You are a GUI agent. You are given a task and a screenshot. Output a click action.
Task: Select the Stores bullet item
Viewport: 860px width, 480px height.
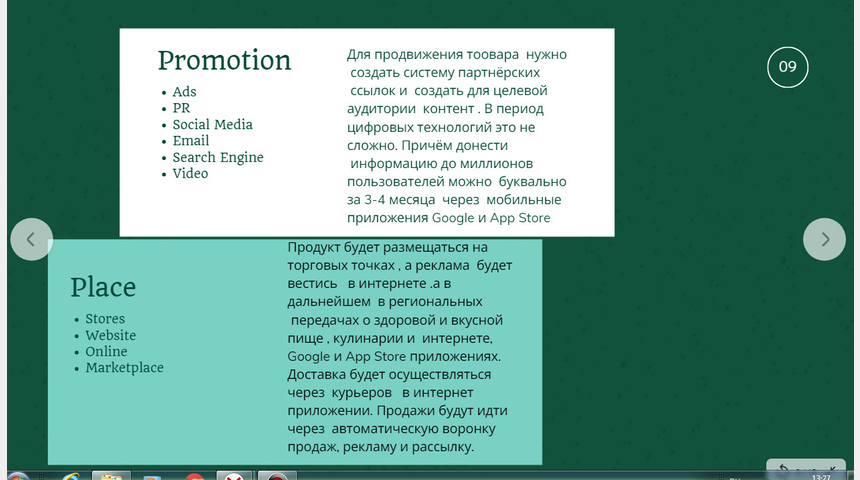pyautogui.click(x=105, y=319)
